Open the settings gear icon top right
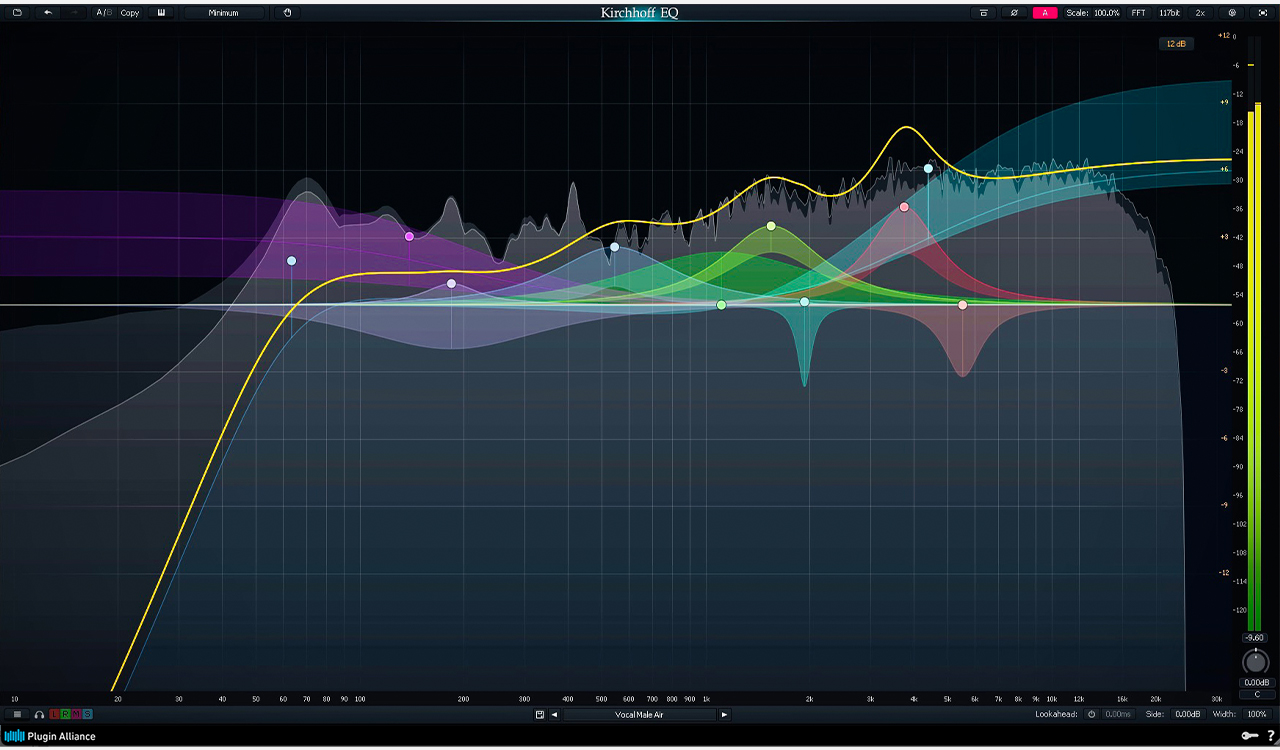This screenshot has height=750, width=1280. point(1233,13)
